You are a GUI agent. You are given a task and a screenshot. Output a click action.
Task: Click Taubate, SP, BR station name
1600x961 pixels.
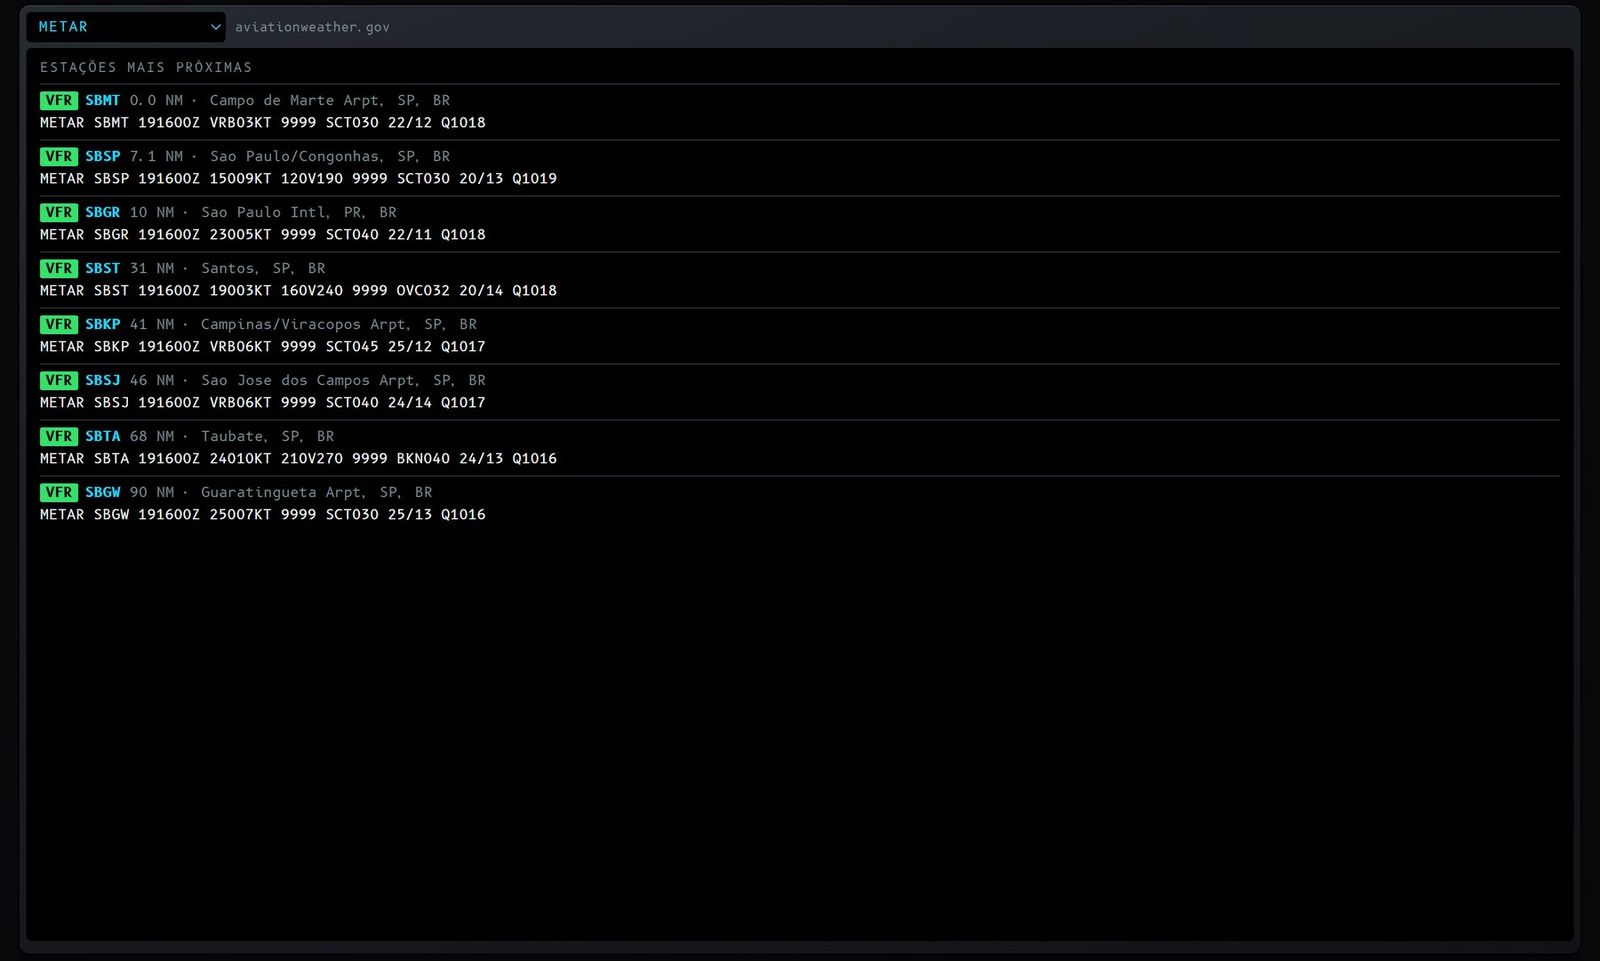coord(268,436)
